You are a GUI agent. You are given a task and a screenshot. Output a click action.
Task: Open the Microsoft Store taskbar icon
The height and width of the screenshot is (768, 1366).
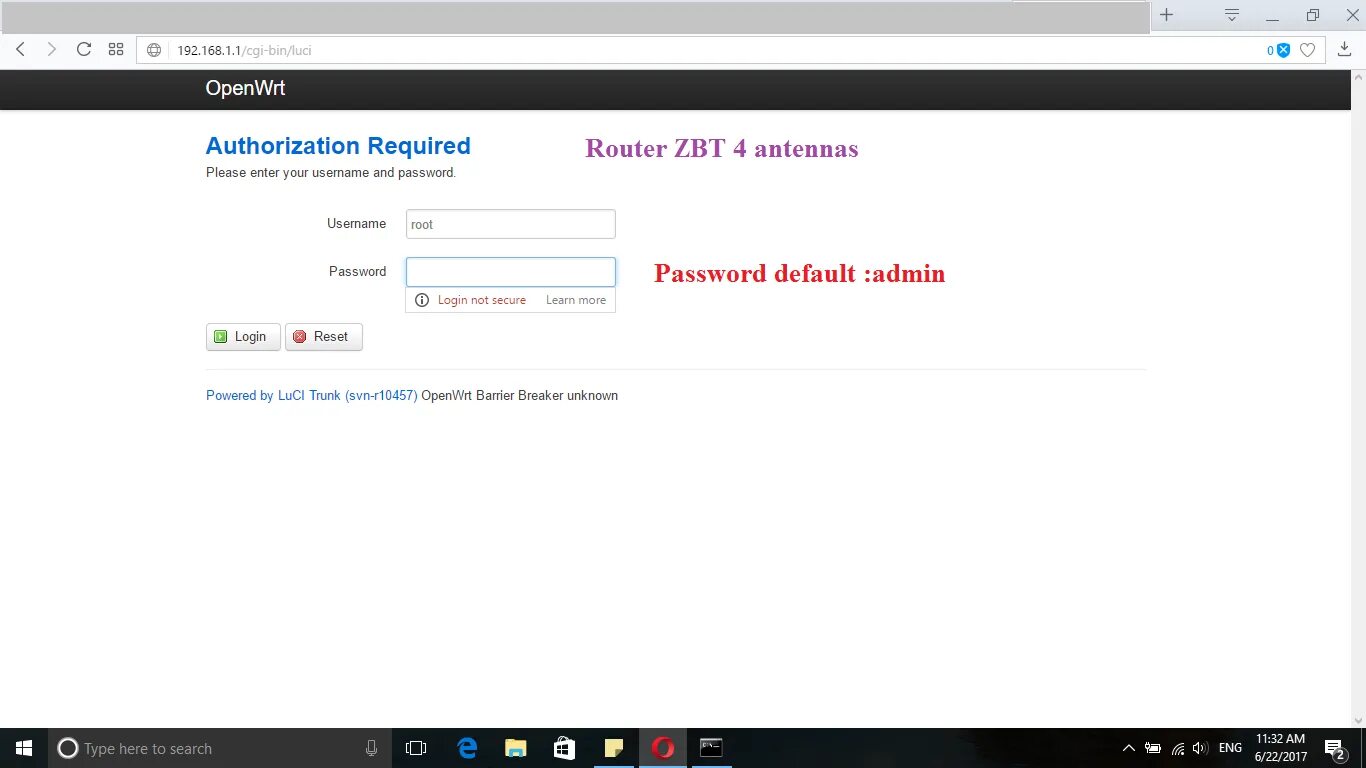tap(564, 748)
